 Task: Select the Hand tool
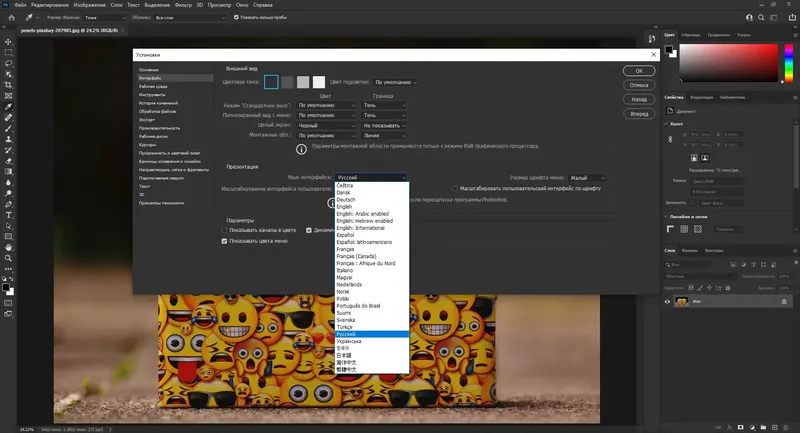[x=8, y=247]
